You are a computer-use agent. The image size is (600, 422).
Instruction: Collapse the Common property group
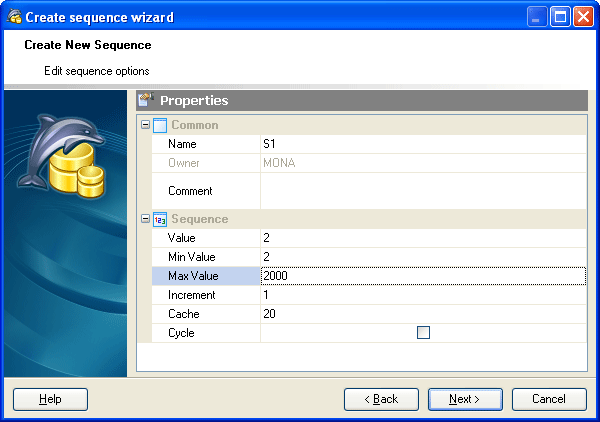point(146,125)
